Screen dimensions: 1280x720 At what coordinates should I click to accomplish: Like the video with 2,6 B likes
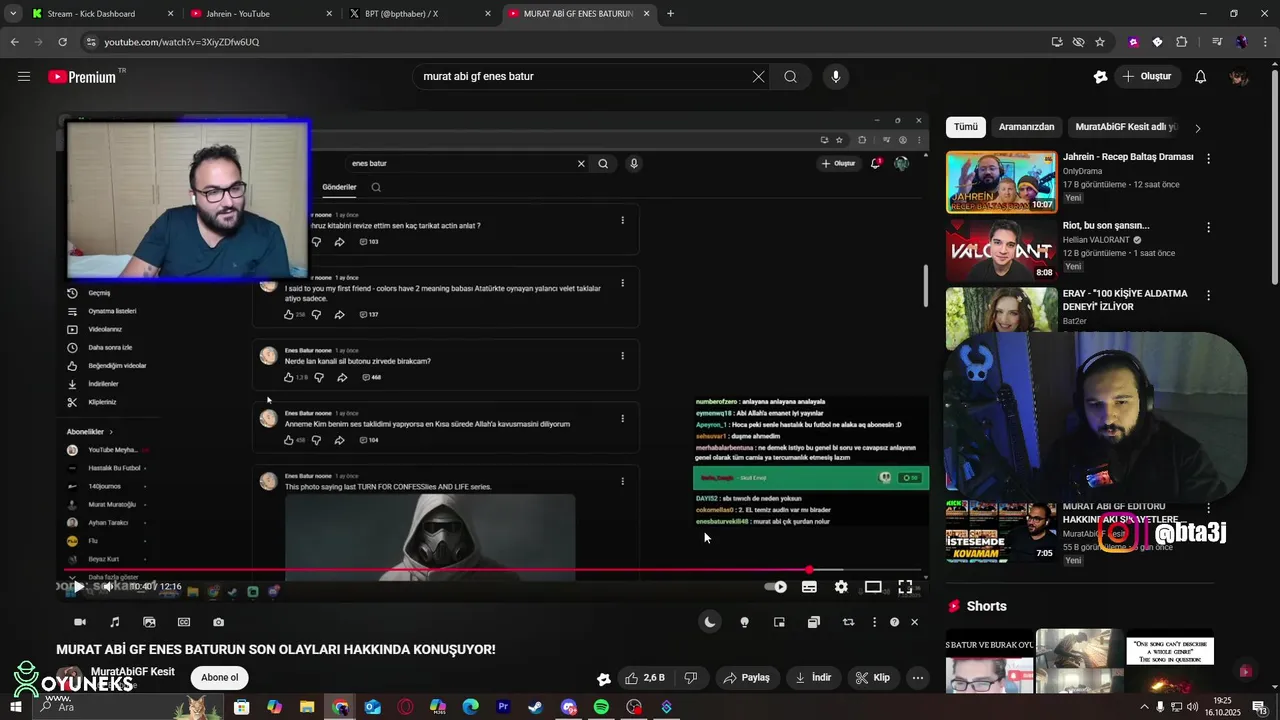pos(645,677)
